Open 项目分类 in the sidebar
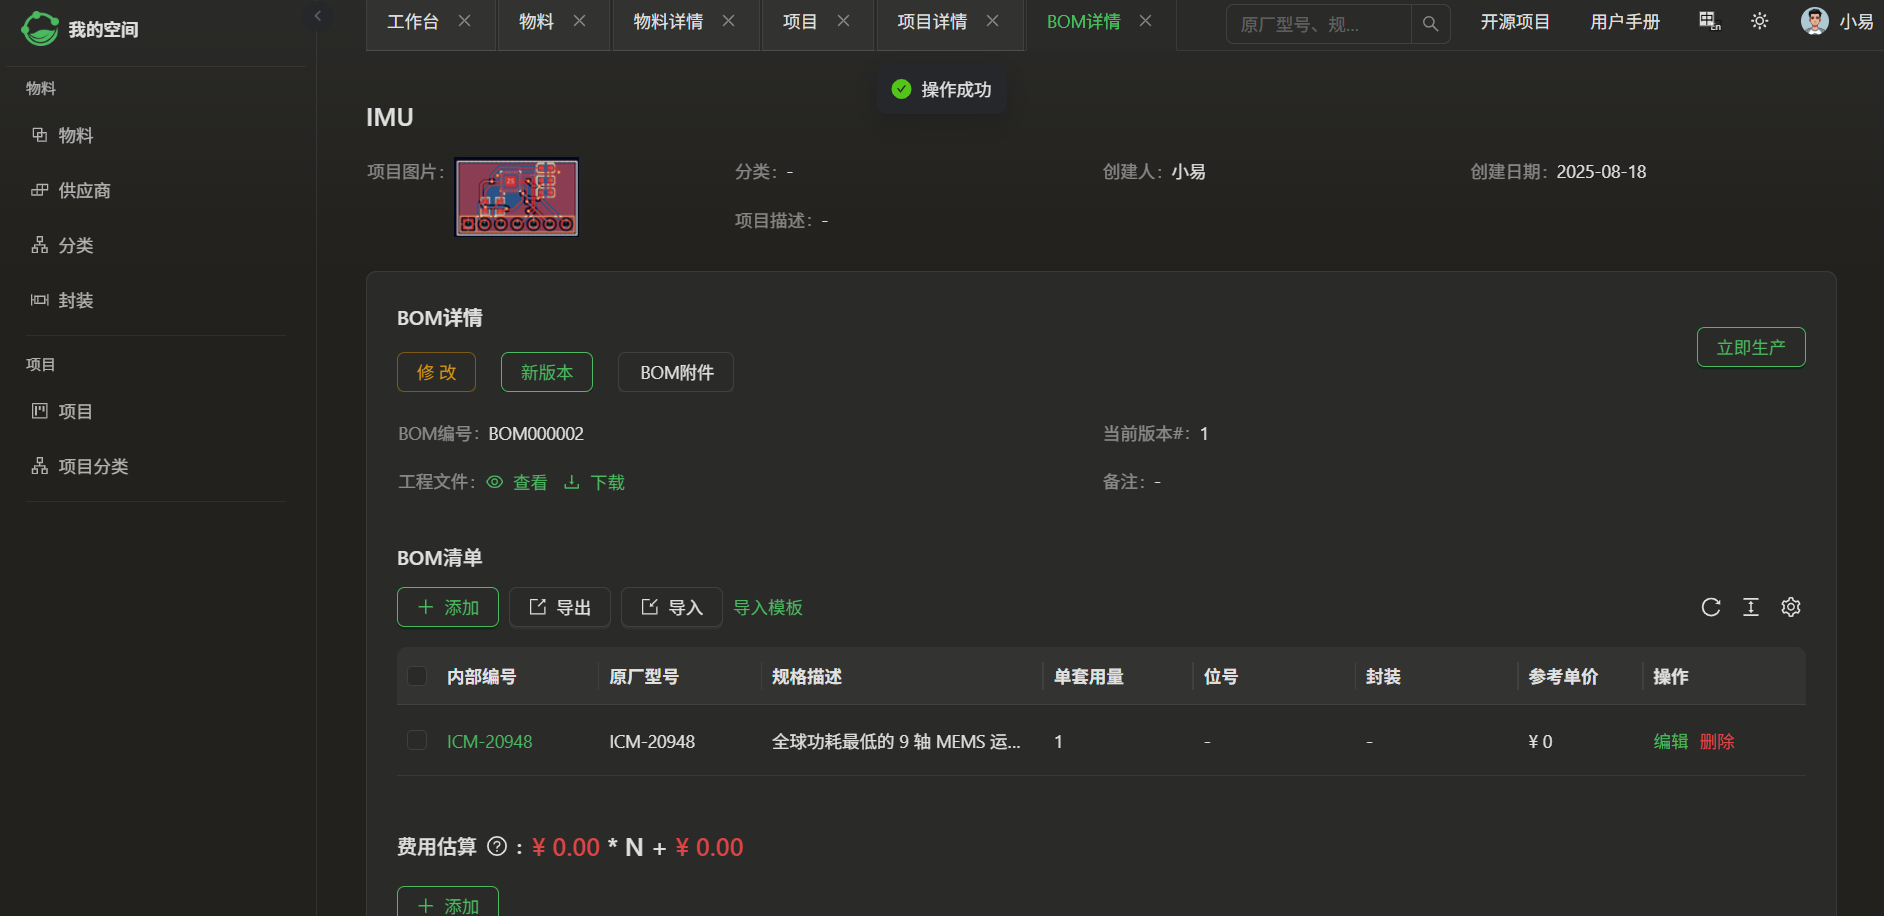 [x=93, y=466]
